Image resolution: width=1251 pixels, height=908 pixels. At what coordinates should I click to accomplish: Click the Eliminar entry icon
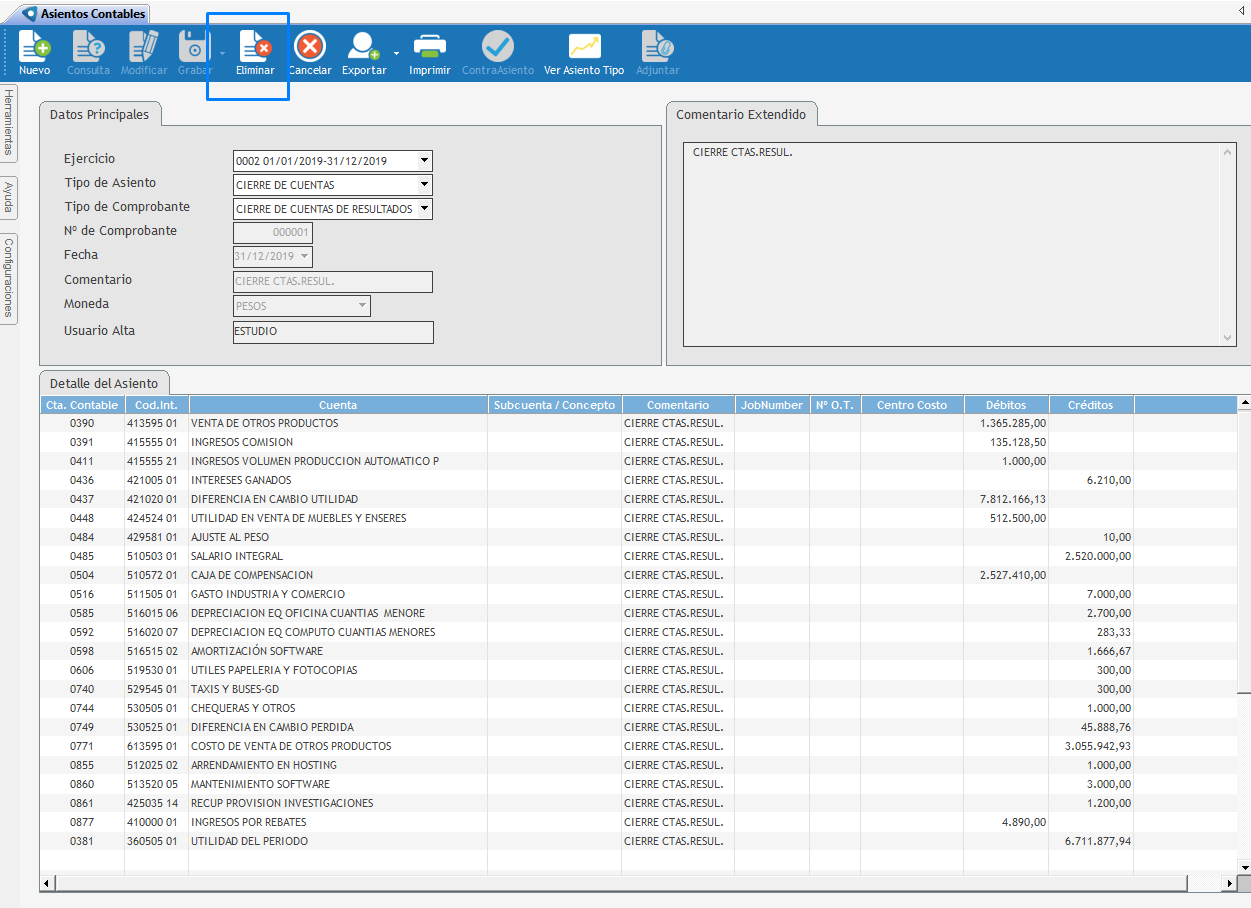click(255, 47)
